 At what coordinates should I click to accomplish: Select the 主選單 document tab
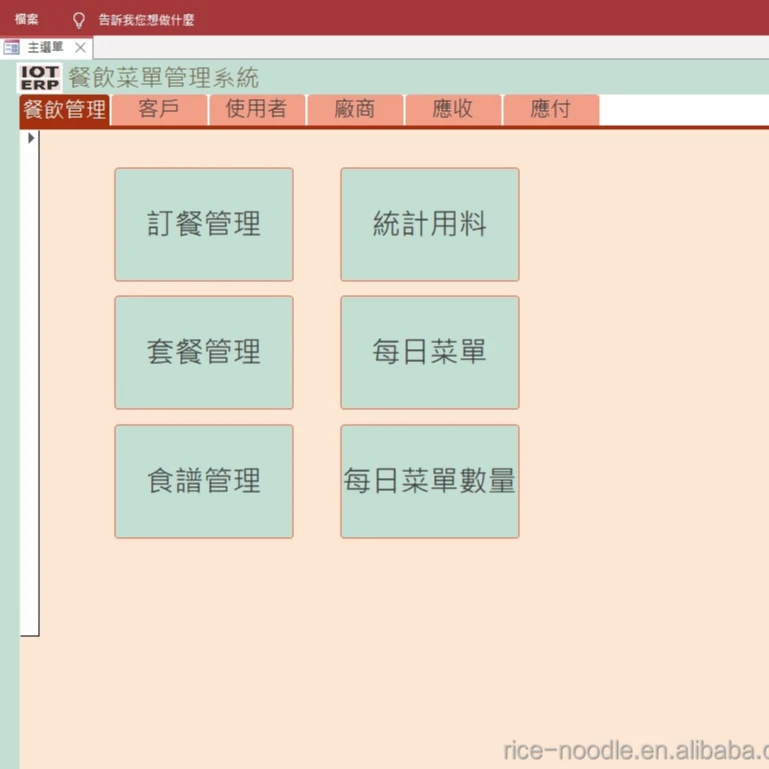(x=46, y=48)
